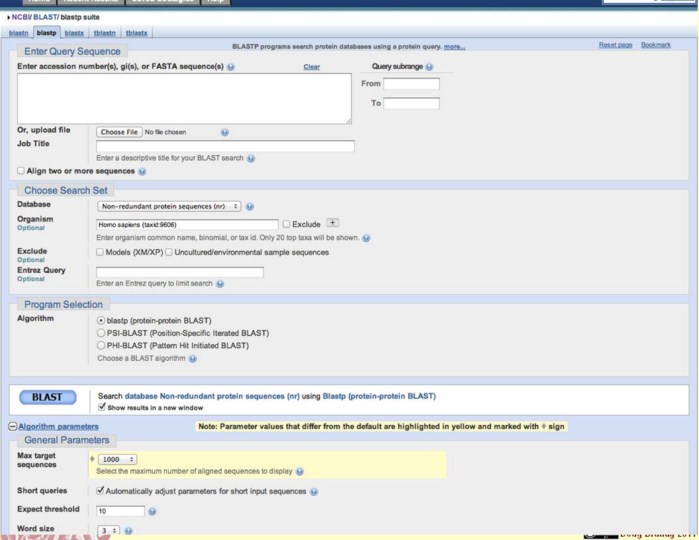The image size is (699, 540).
Task: Click the Job Title input field
Action: click(x=225, y=146)
